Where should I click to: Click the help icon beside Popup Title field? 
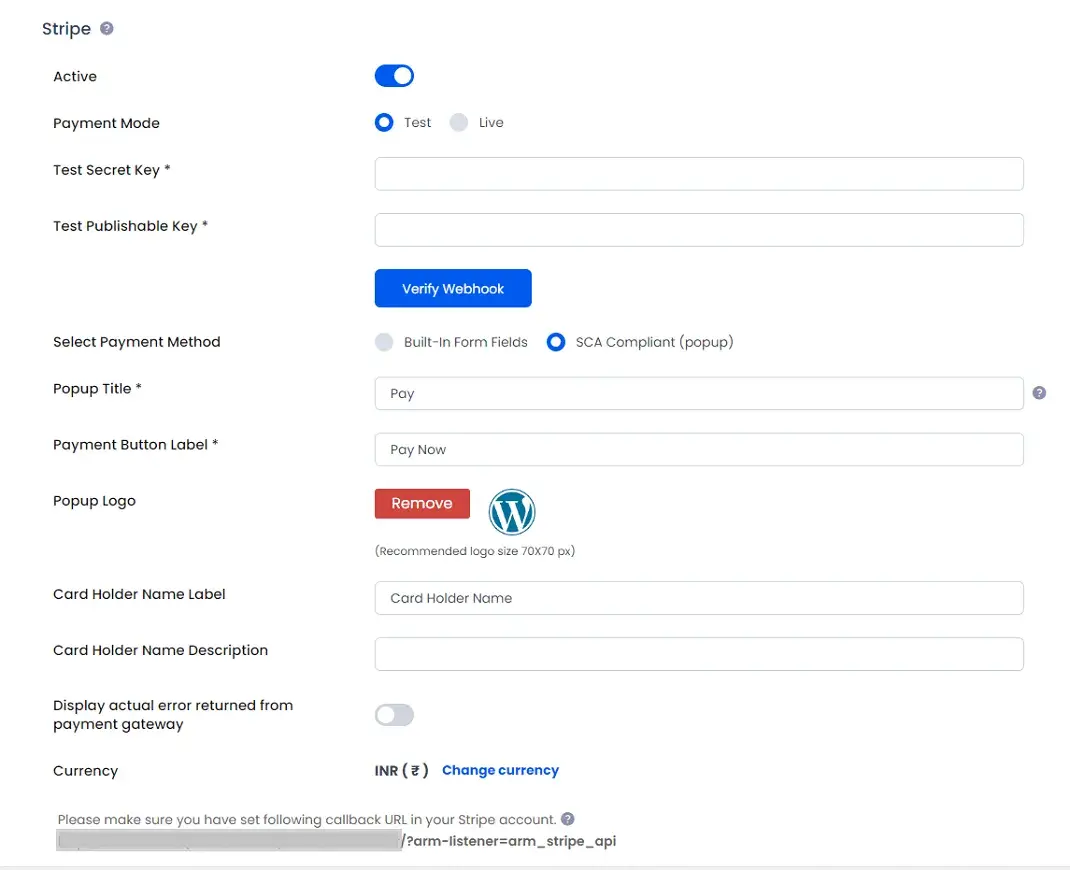(1039, 393)
